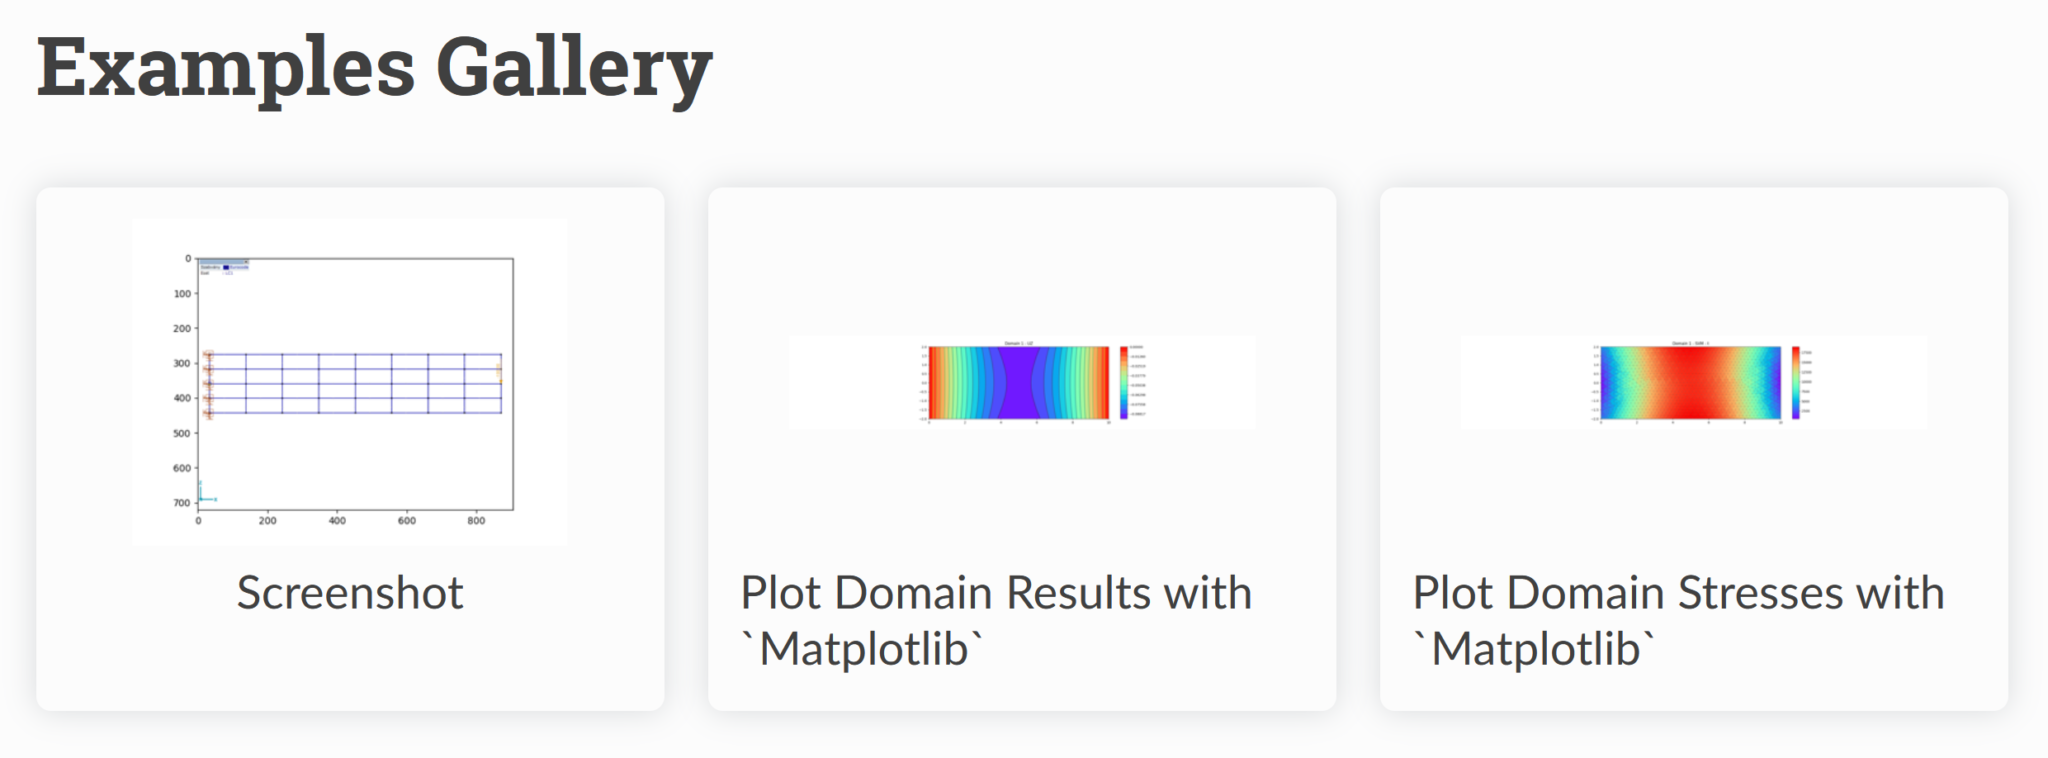Screen dimensions: 2048x758
Task: Click the orange support markers left of the mesh
Action: pyautogui.click(x=208, y=384)
